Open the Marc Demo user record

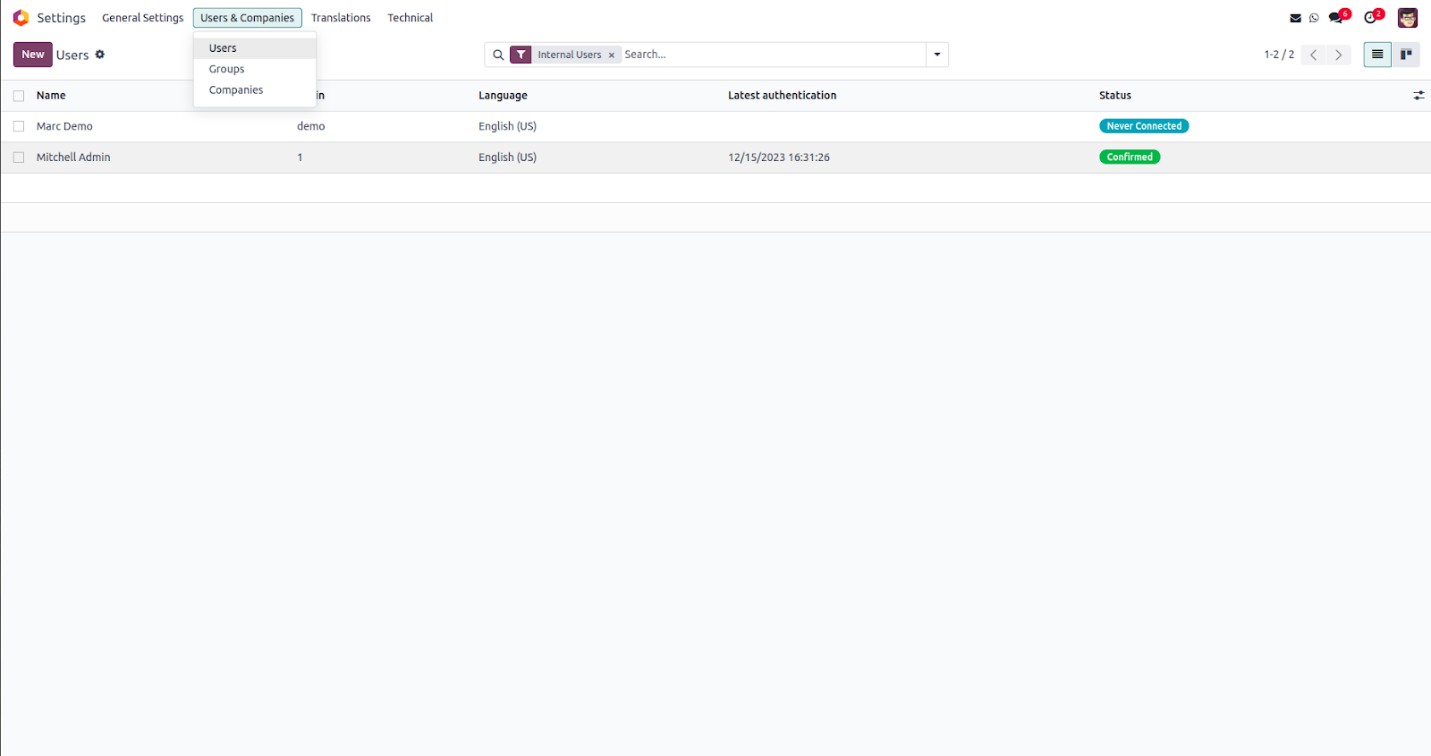tap(64, 127)
